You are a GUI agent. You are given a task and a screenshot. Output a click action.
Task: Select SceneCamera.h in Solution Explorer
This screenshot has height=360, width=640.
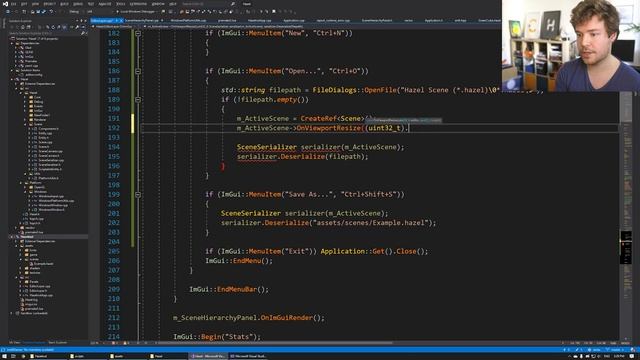[x=48, y=156]
